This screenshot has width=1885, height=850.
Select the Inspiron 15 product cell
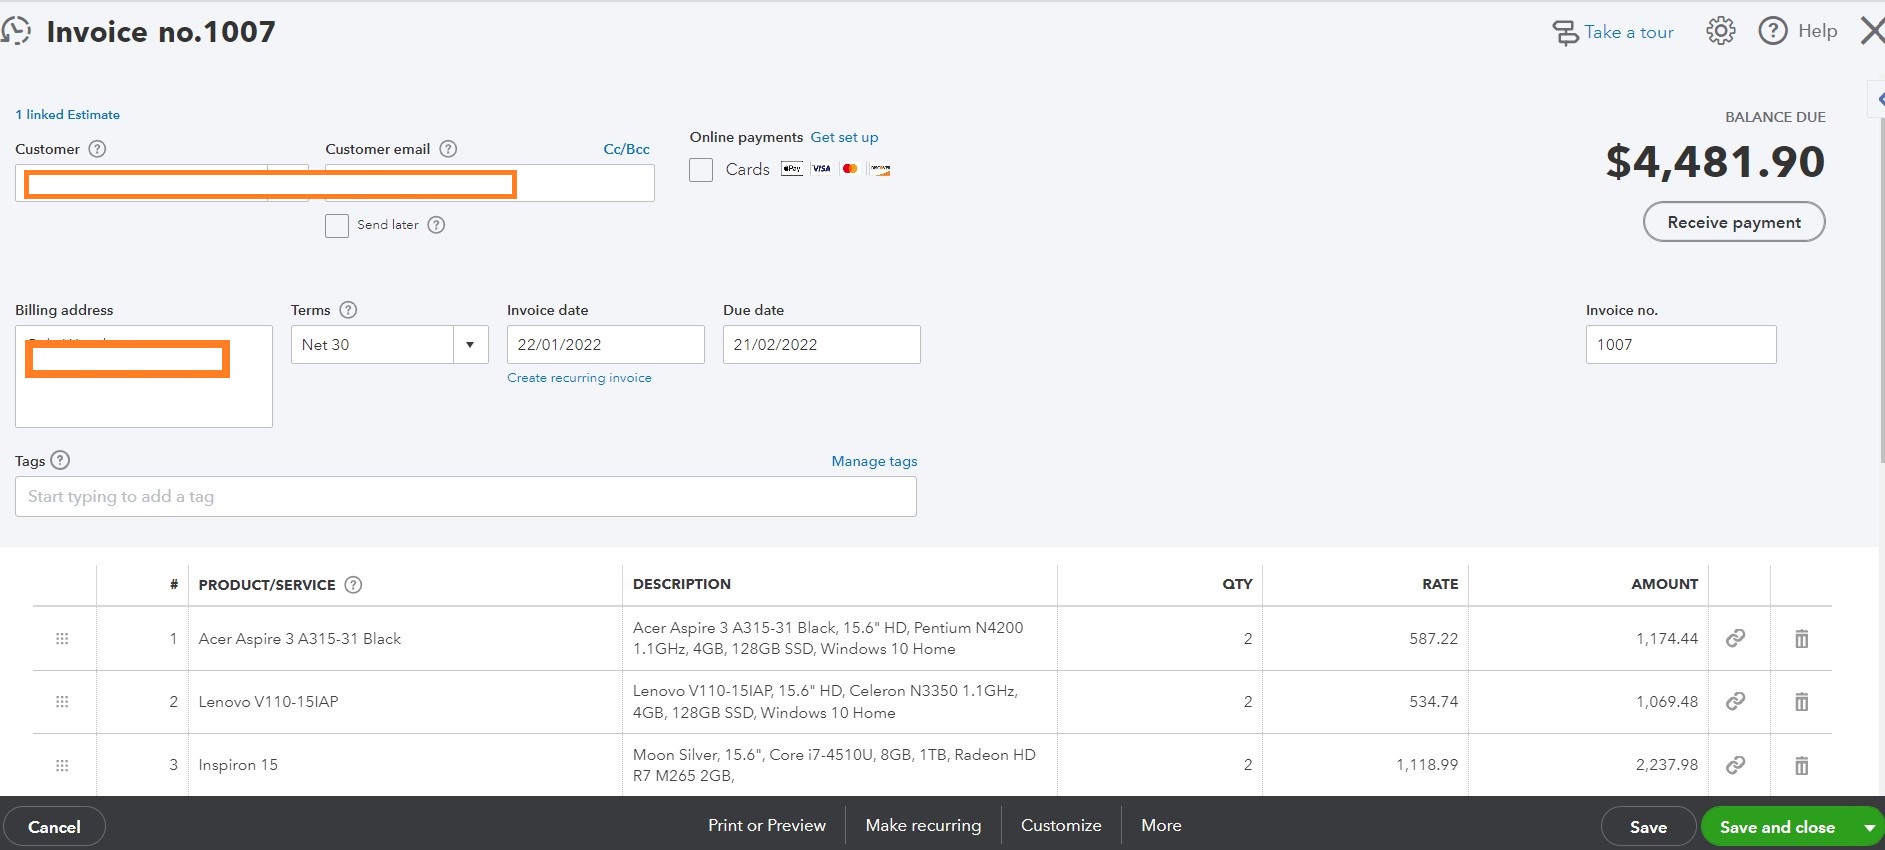tap(405, 765)
